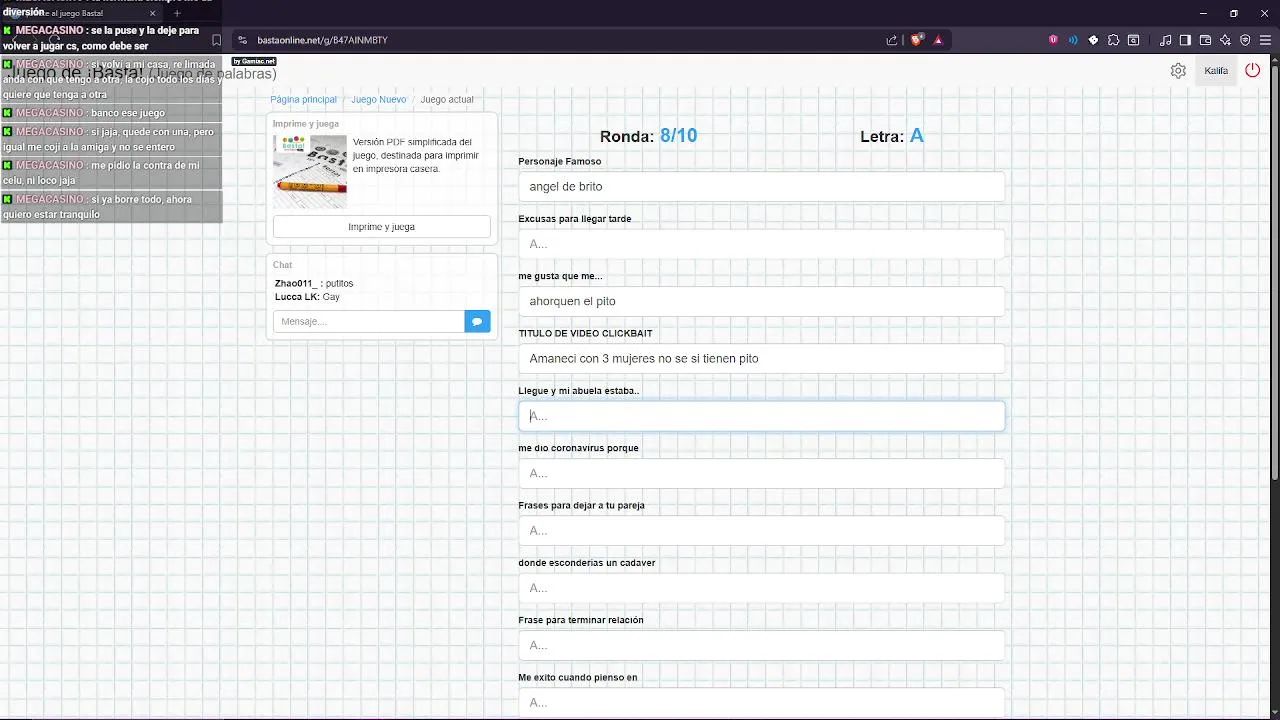The image size is (1280, 720).
Task: Click the 'me dio coronavirus porque' field
Action: click(761, 473)
